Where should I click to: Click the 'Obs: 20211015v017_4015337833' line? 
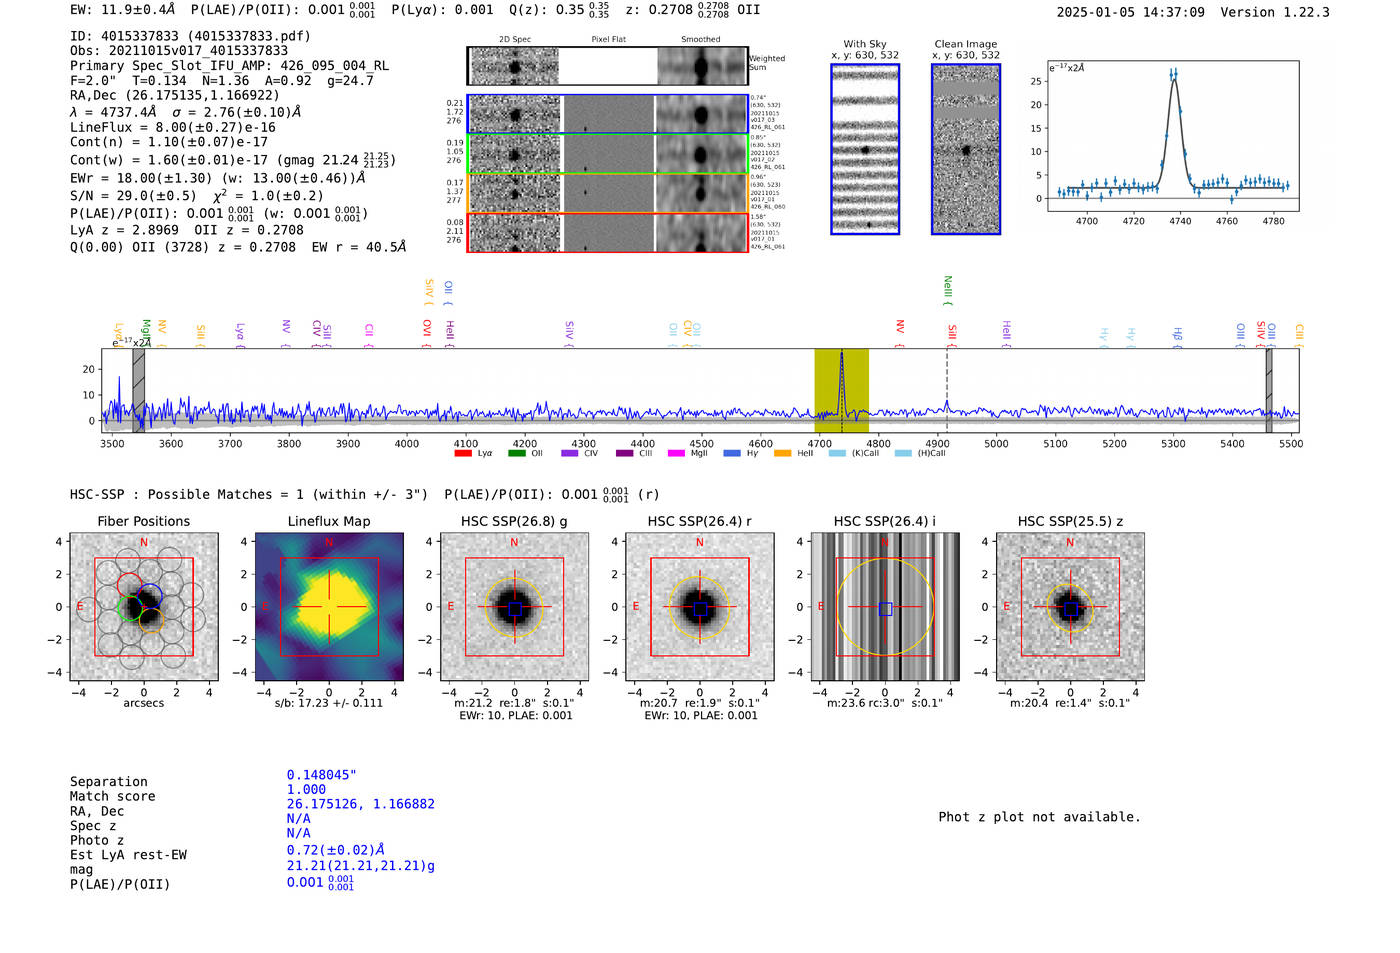tap(179, 51)
